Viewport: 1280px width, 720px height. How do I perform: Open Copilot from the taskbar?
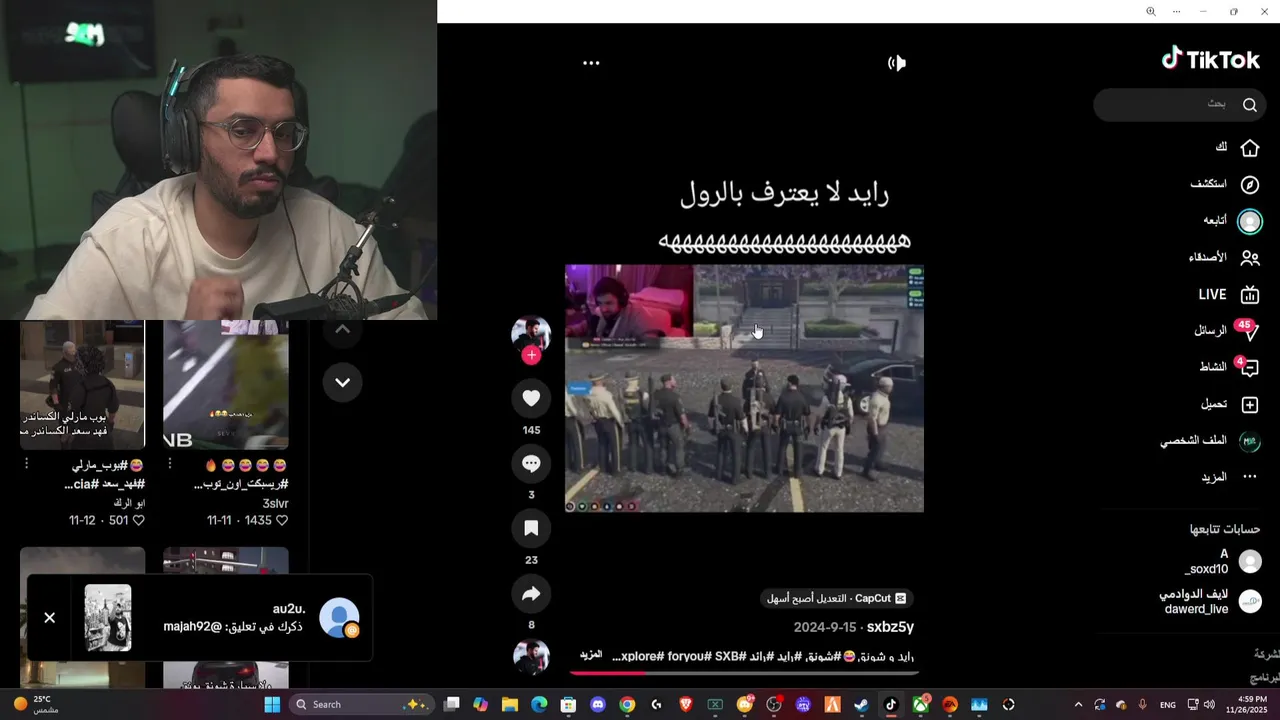(481, 704)
